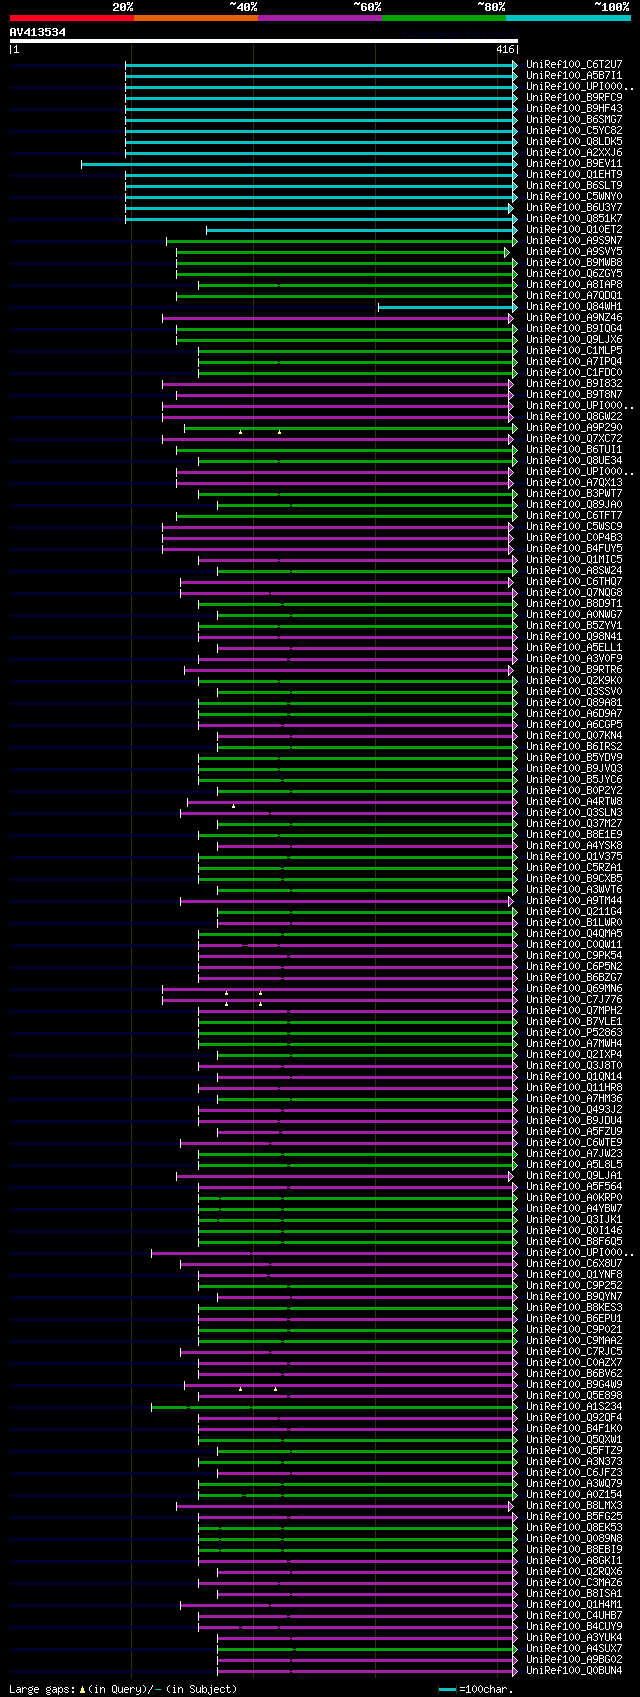This screenshot has width=640, height=1697.
Task: Click the purple ~60% identity legend segment
Action: [320, 17]
